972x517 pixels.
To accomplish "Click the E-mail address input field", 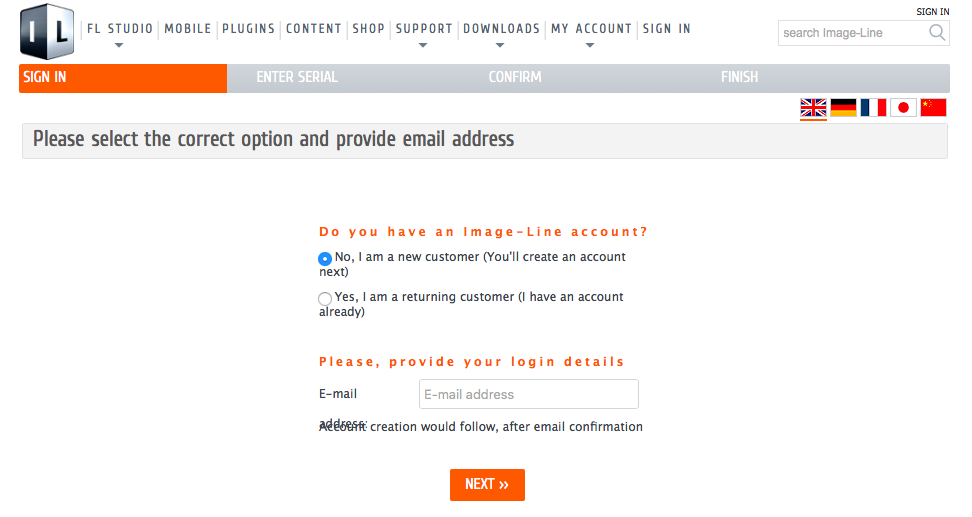I will point(529,394).
